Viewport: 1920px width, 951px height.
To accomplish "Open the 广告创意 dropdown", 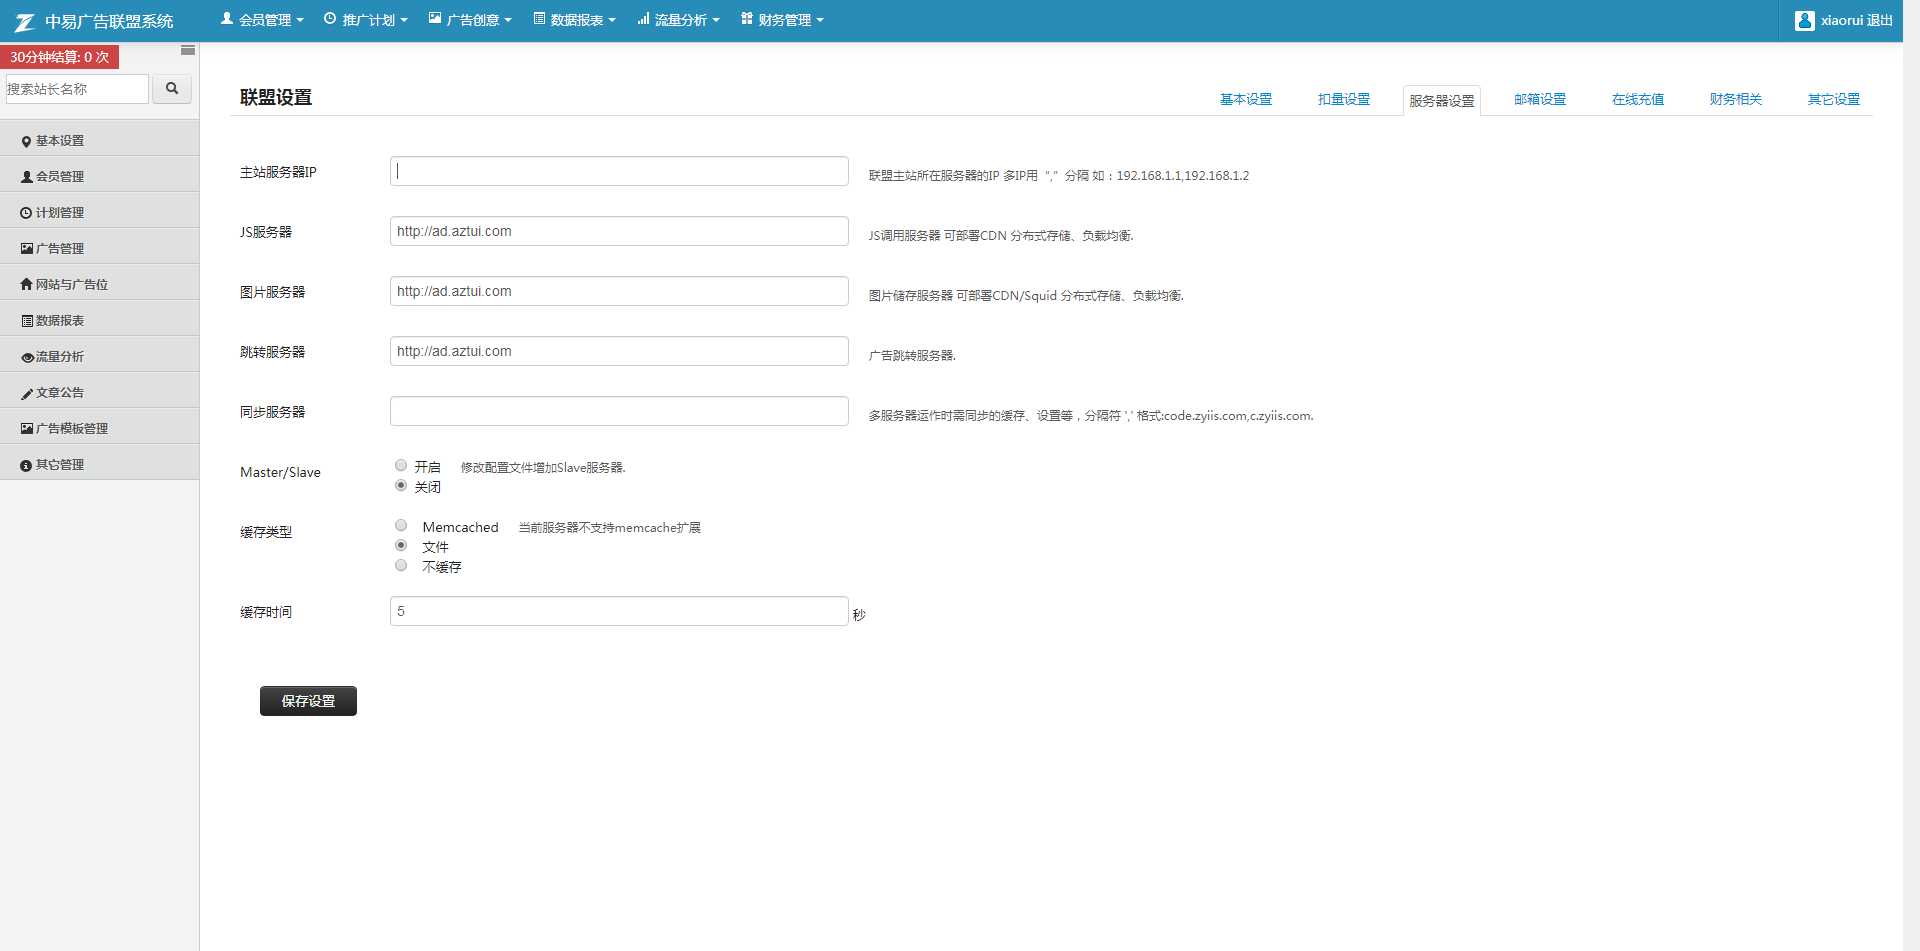I will (x=470, y=19).
